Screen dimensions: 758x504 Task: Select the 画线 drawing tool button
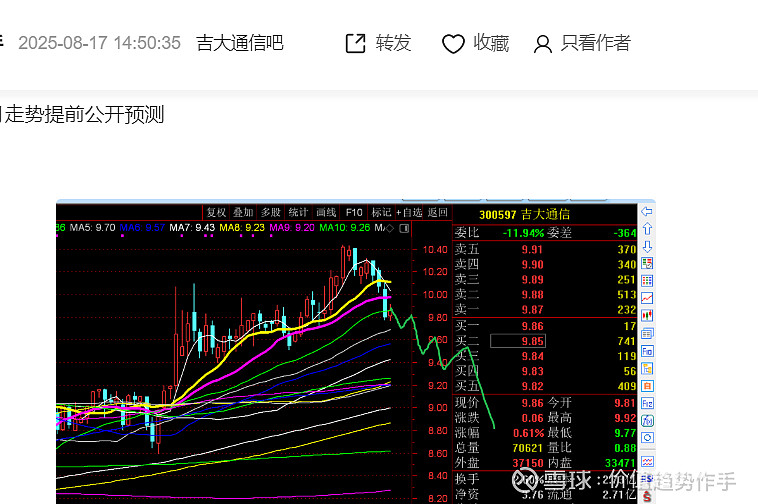326,213
